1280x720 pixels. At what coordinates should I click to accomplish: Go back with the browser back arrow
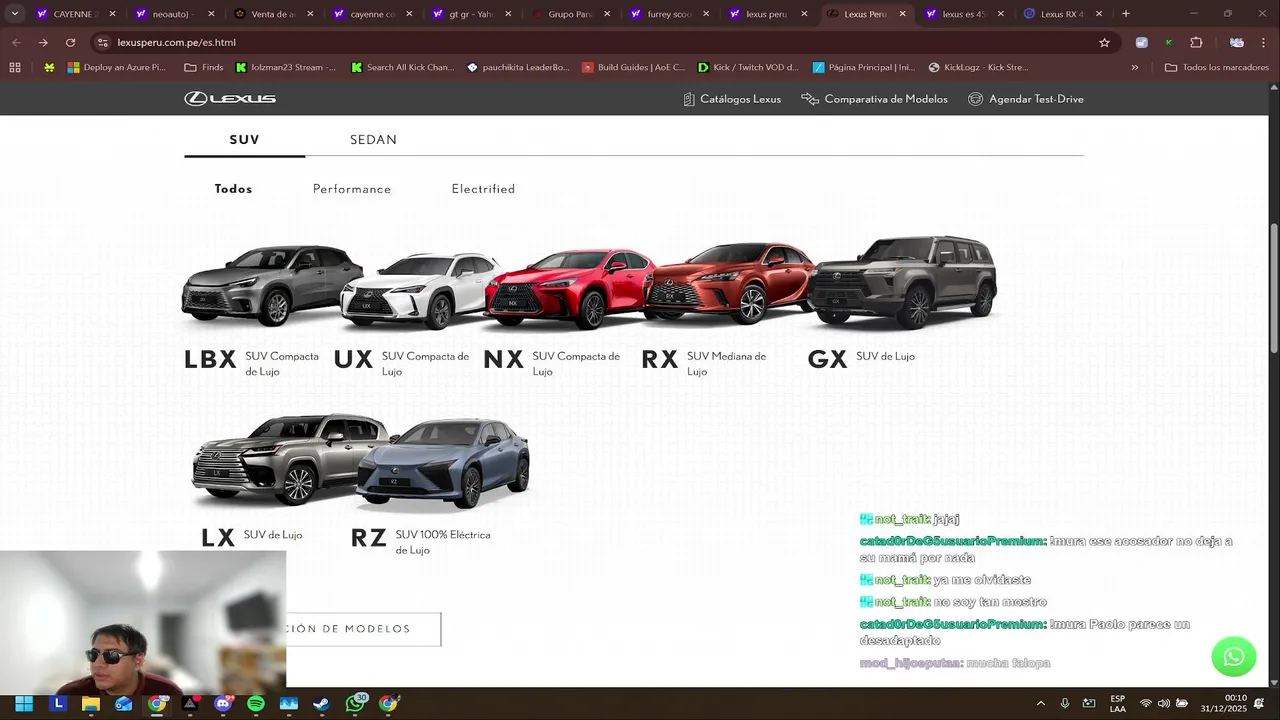coord(16,42)
